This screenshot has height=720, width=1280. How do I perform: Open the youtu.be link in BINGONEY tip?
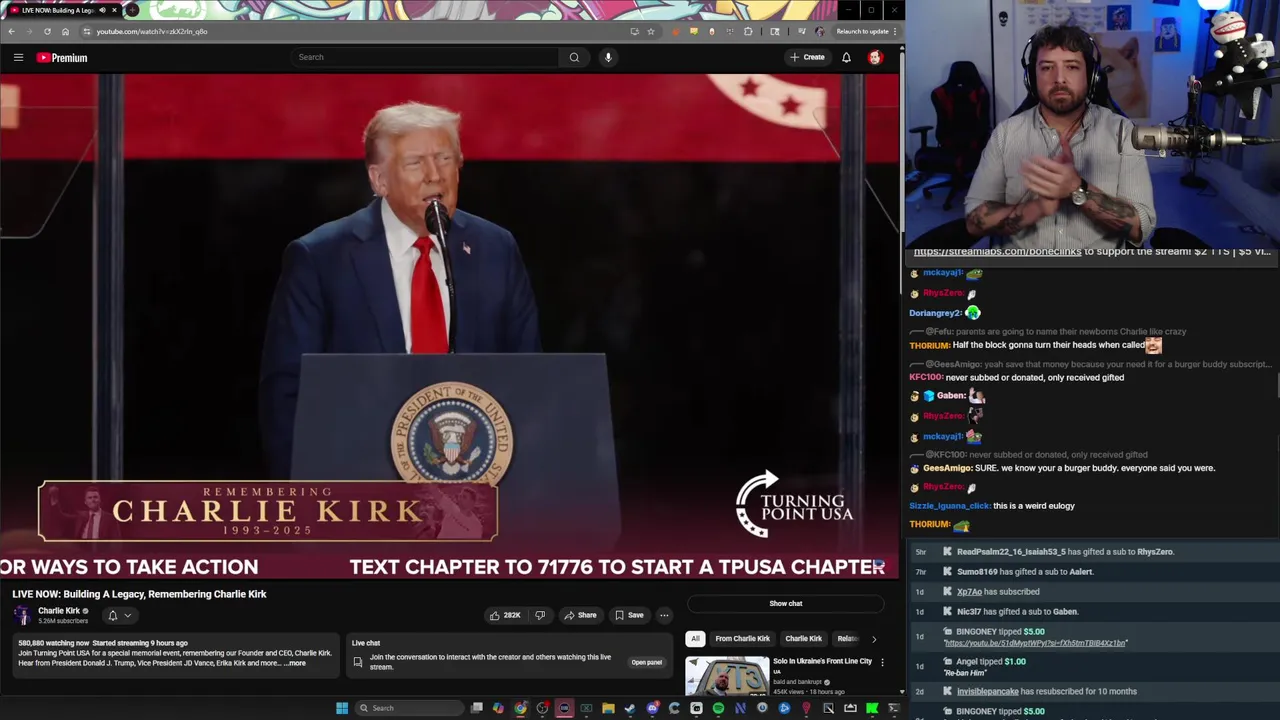1035,643
